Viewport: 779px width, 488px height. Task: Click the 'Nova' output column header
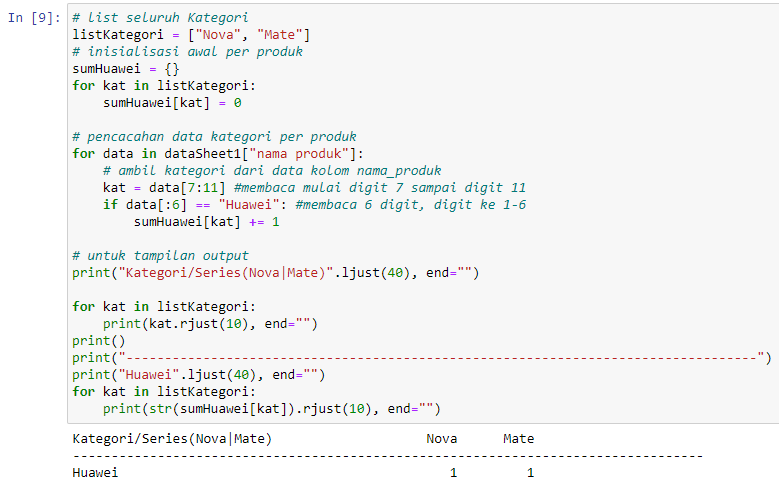442,439
